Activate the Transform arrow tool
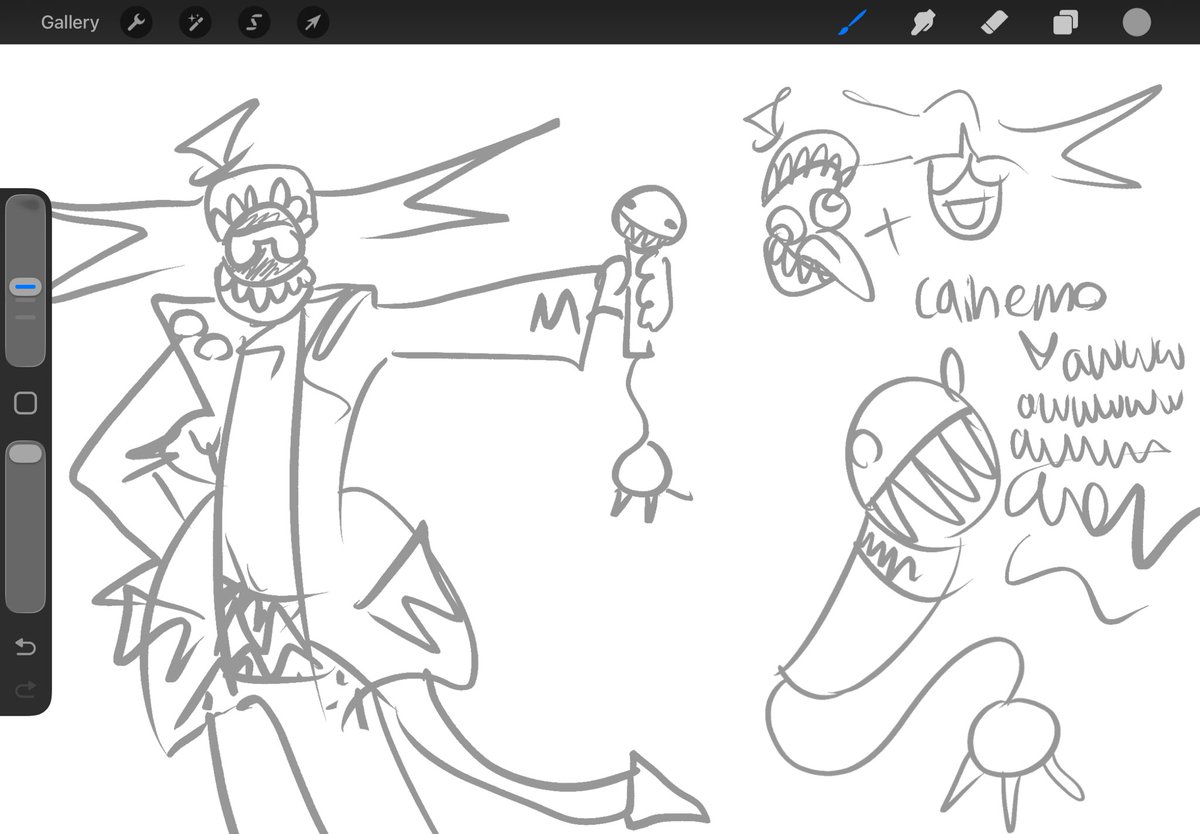 [313, 22]
